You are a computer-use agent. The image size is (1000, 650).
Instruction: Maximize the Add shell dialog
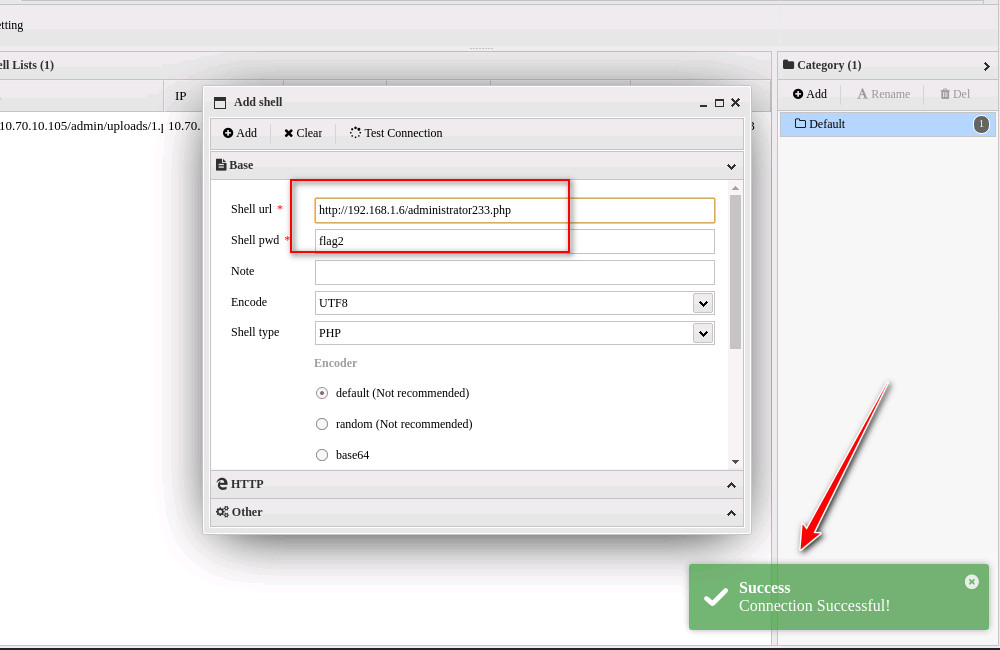tap(719, 102)
